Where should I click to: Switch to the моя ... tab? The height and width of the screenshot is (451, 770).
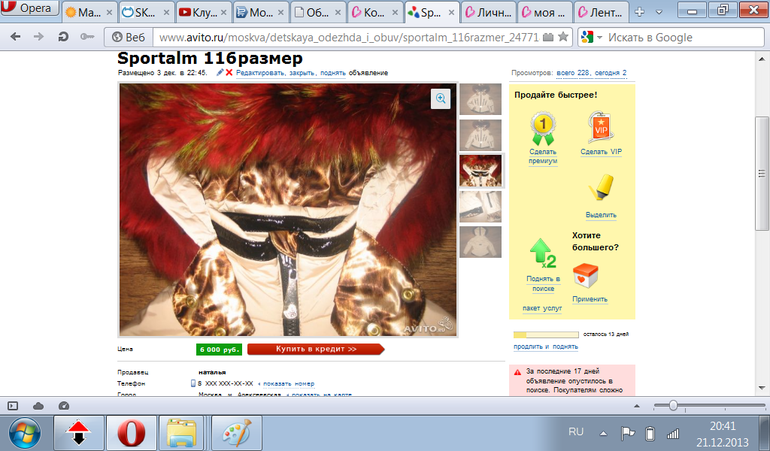546,13
